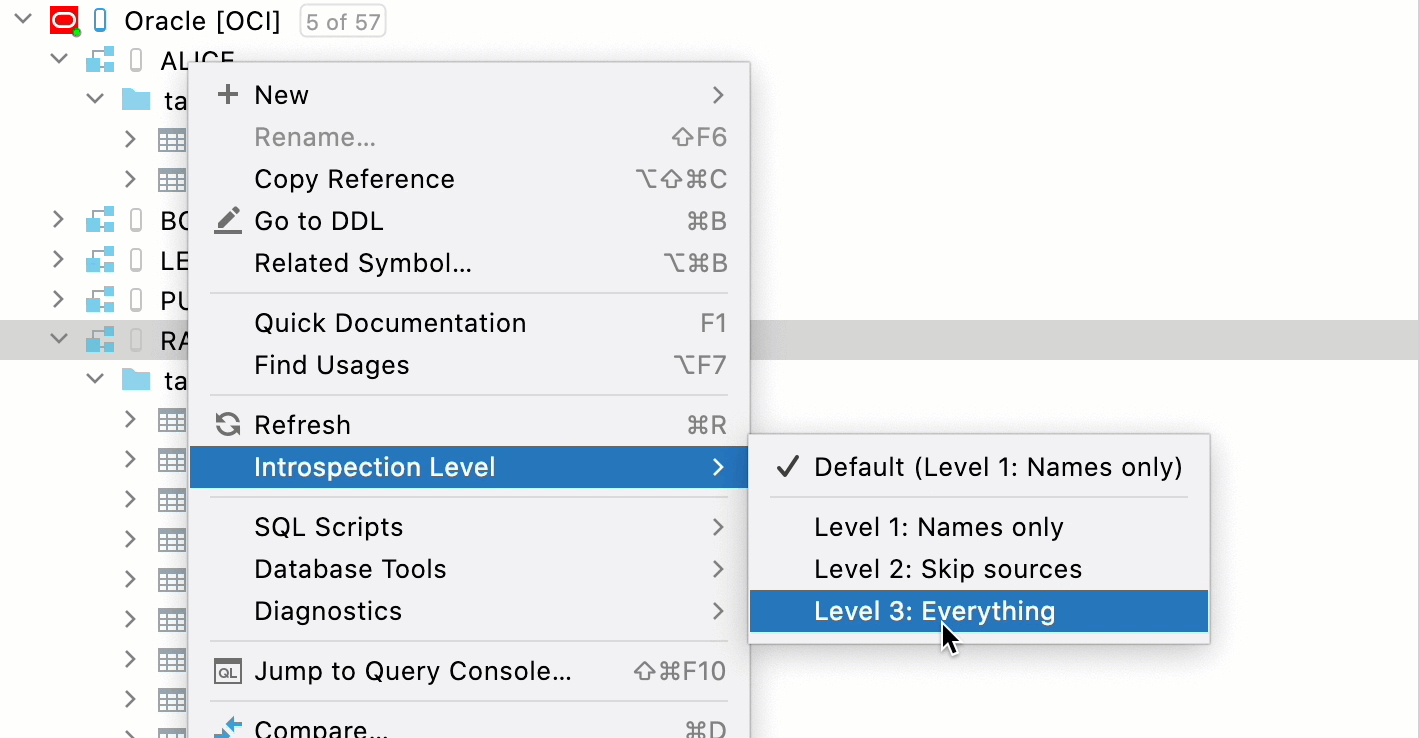Select Copy Reference from context menu
The image size is (1420, 738).
pyautogui.click(x=354, y=179)
